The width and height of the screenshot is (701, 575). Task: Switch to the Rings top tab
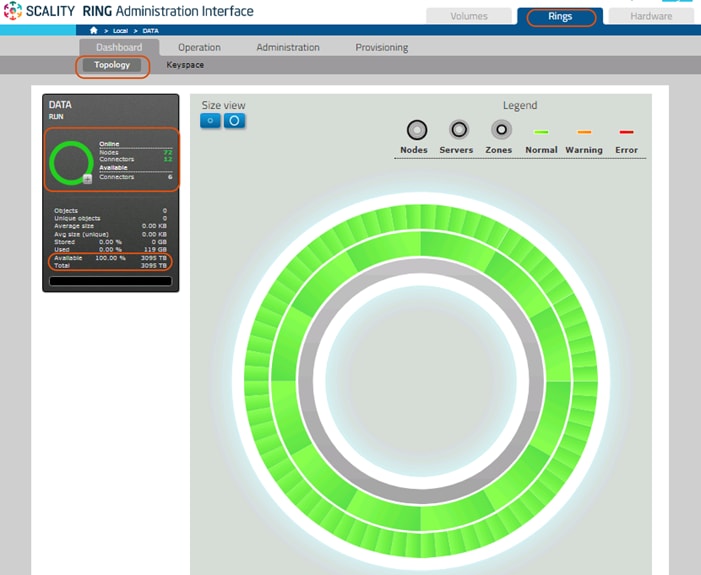(560, 17)
